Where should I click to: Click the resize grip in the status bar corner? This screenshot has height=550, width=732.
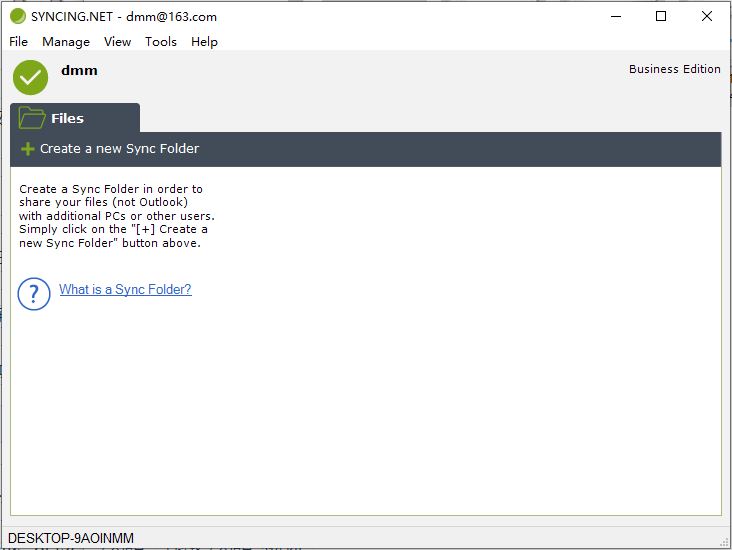724,542
